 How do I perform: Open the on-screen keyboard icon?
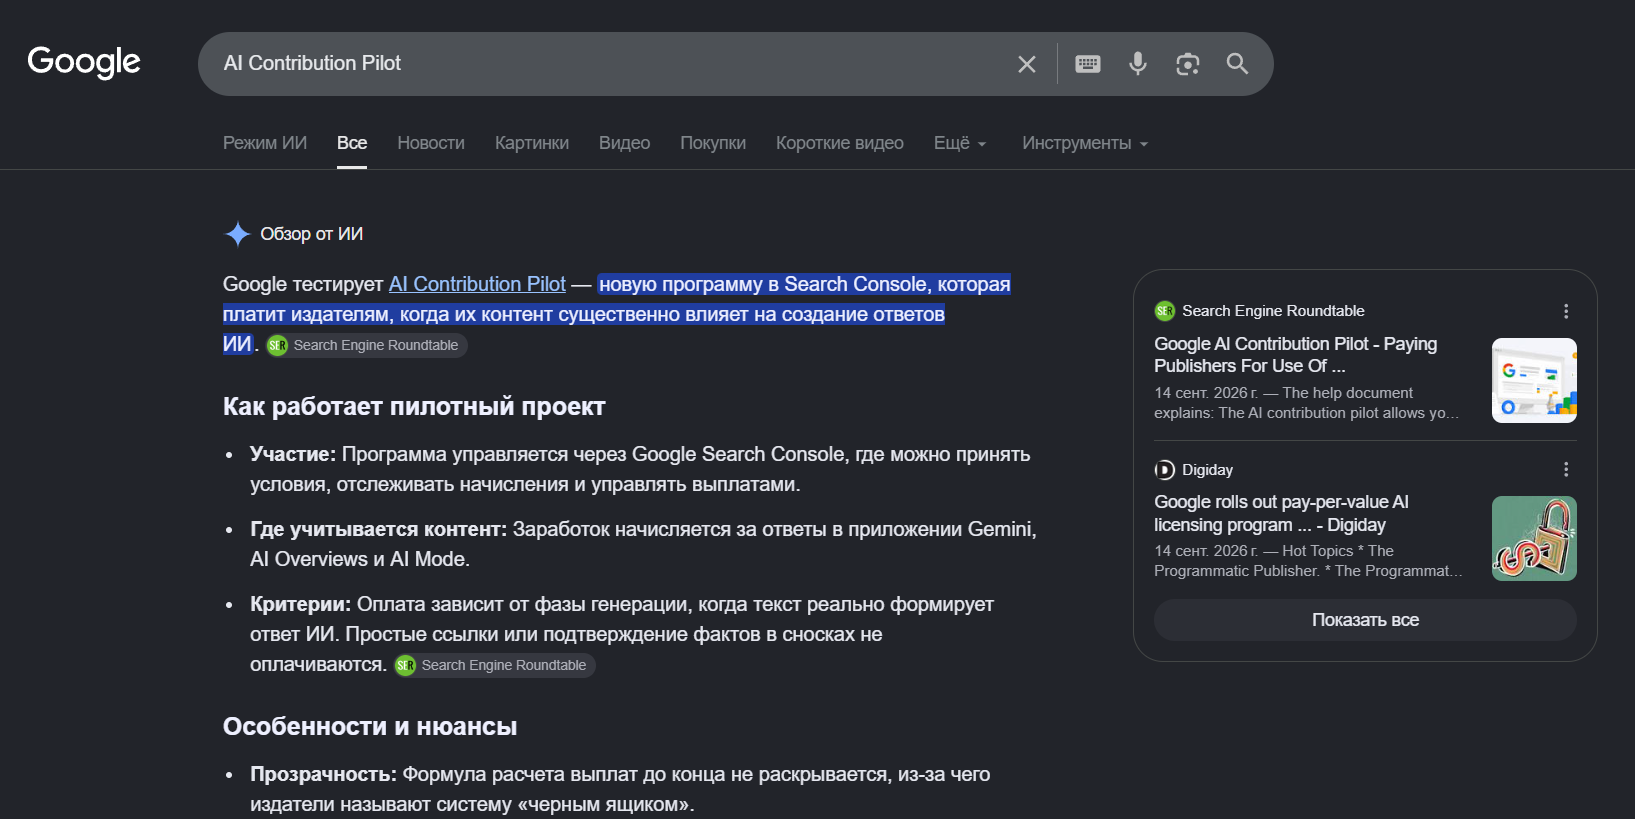[x=1088, y=64]
